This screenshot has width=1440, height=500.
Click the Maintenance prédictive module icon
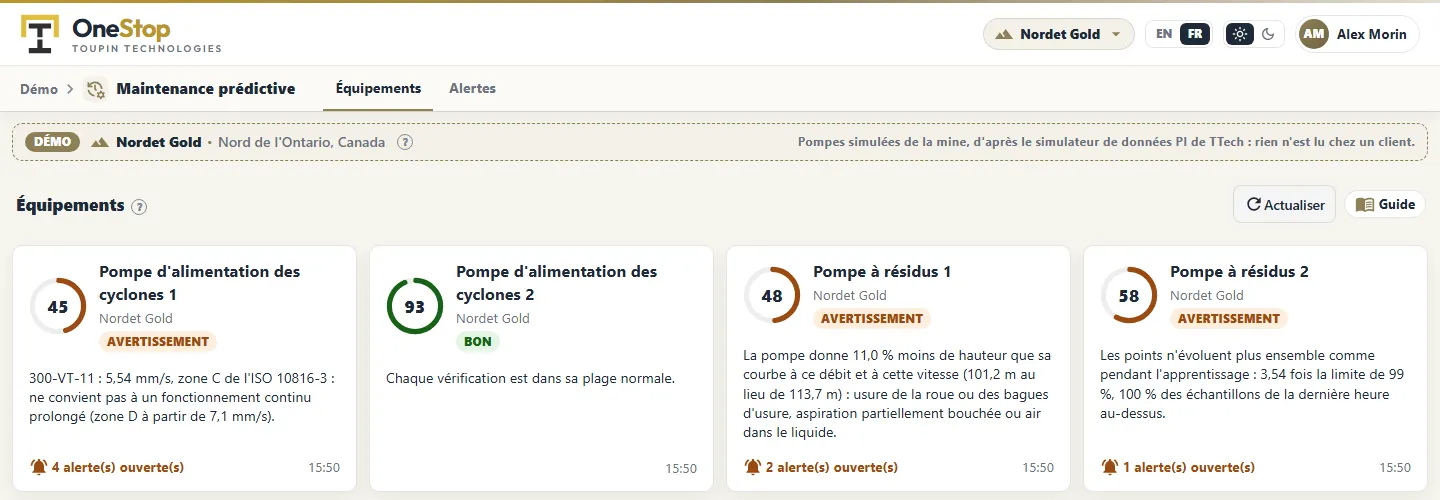[x=96, y=89]
